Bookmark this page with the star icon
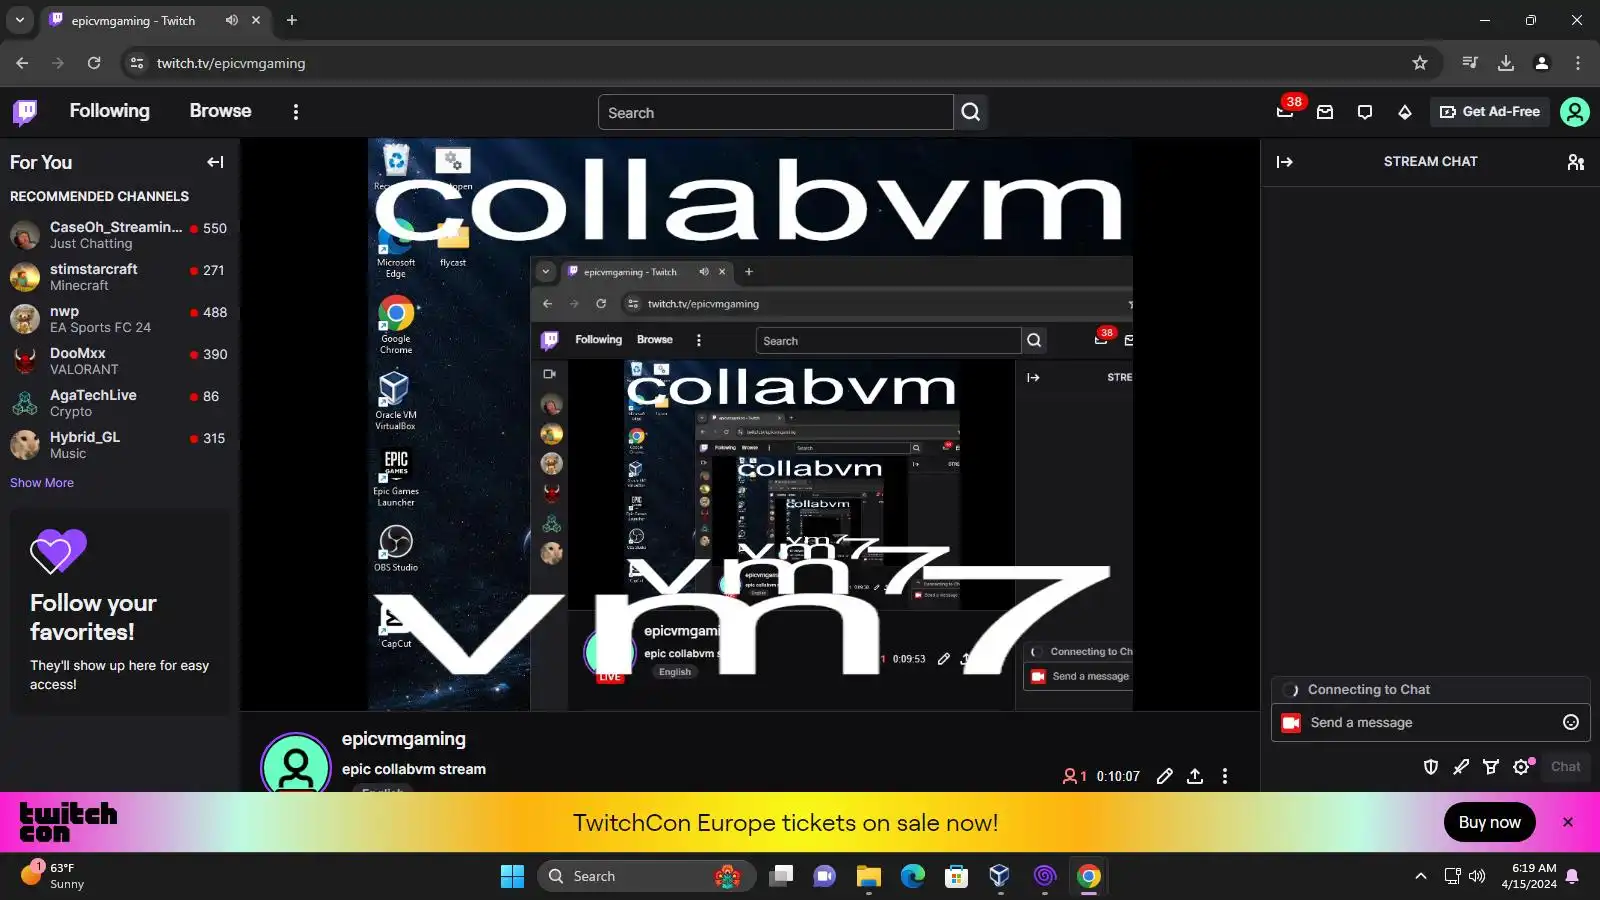This screenshot has height=900, width=1600. pyautogui.click(x=1420, y=63)
